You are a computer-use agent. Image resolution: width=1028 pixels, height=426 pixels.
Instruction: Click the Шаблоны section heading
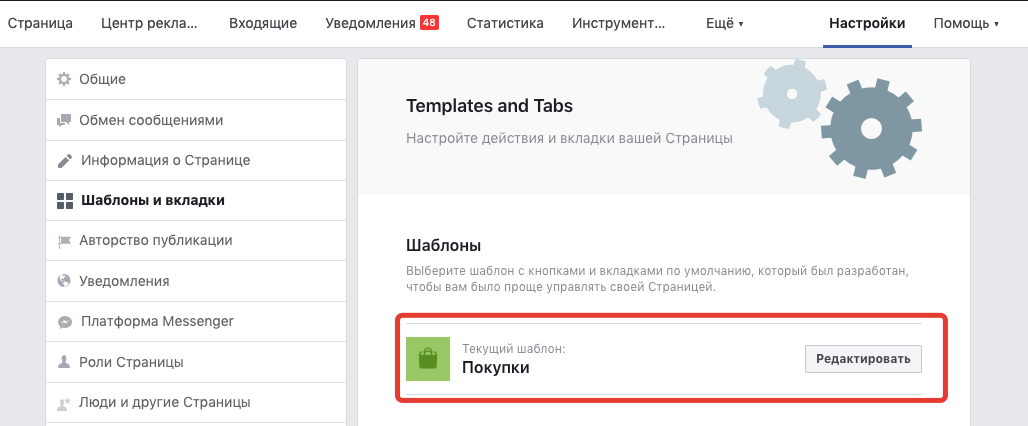pos(443,246)
